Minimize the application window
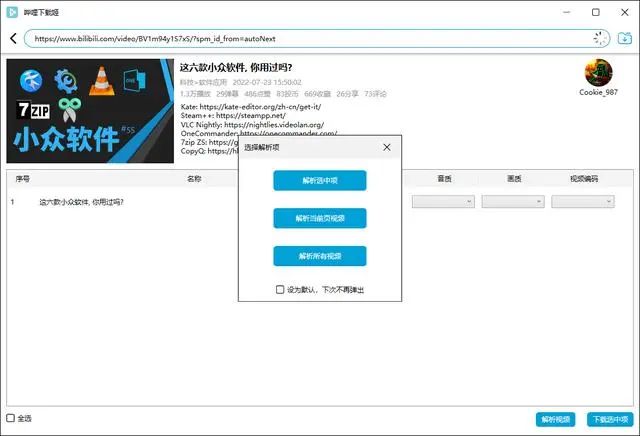The height and width of the screenshot is (436, 640). point(567,12)
